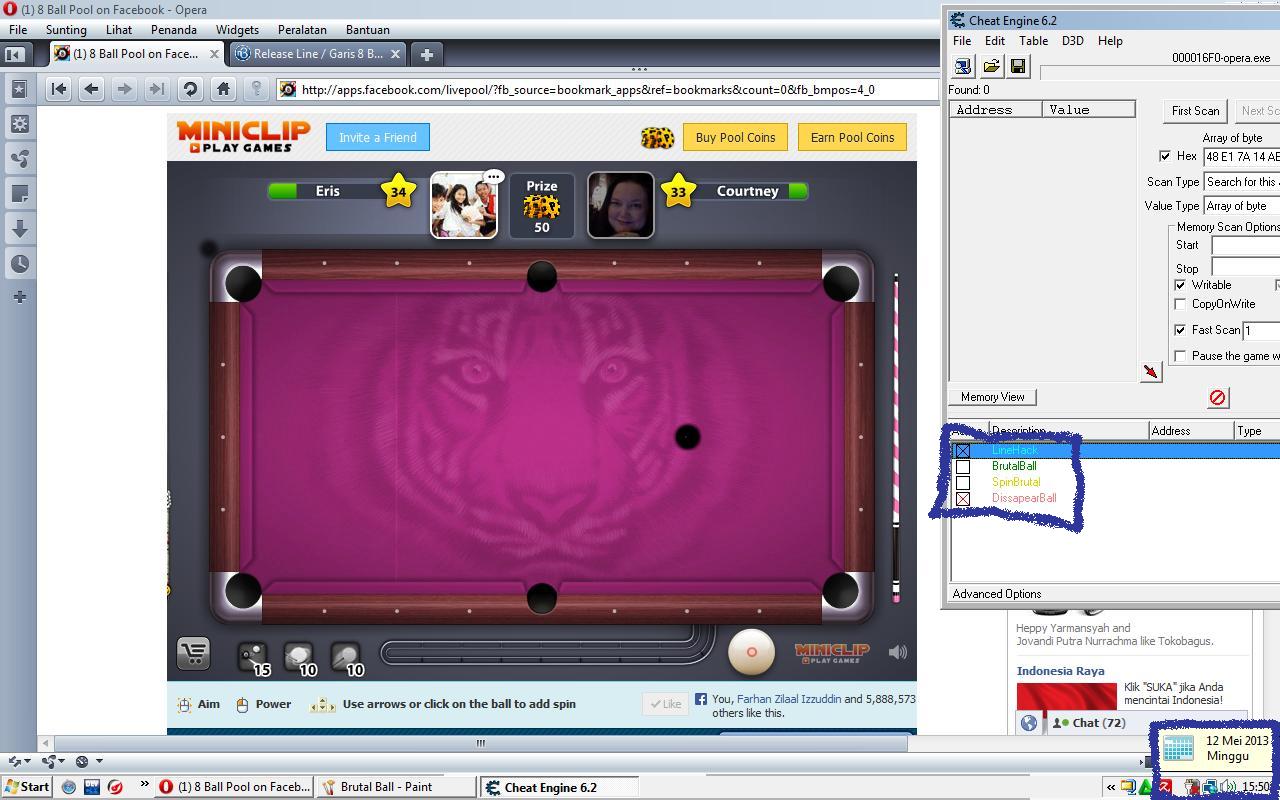1280x800 pixels.
Task: Click the page horizontal scrollbar thumb
Action: tap(480, 743)
